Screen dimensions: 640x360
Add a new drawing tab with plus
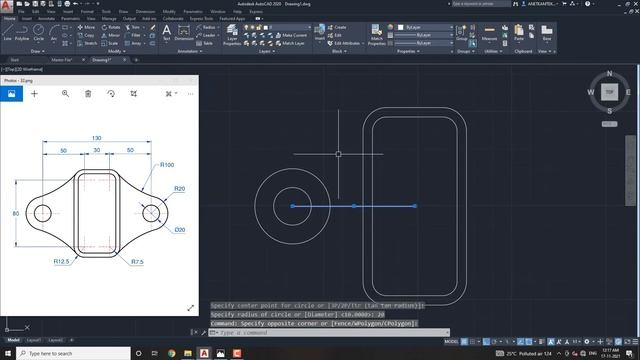tap(136, 60)
